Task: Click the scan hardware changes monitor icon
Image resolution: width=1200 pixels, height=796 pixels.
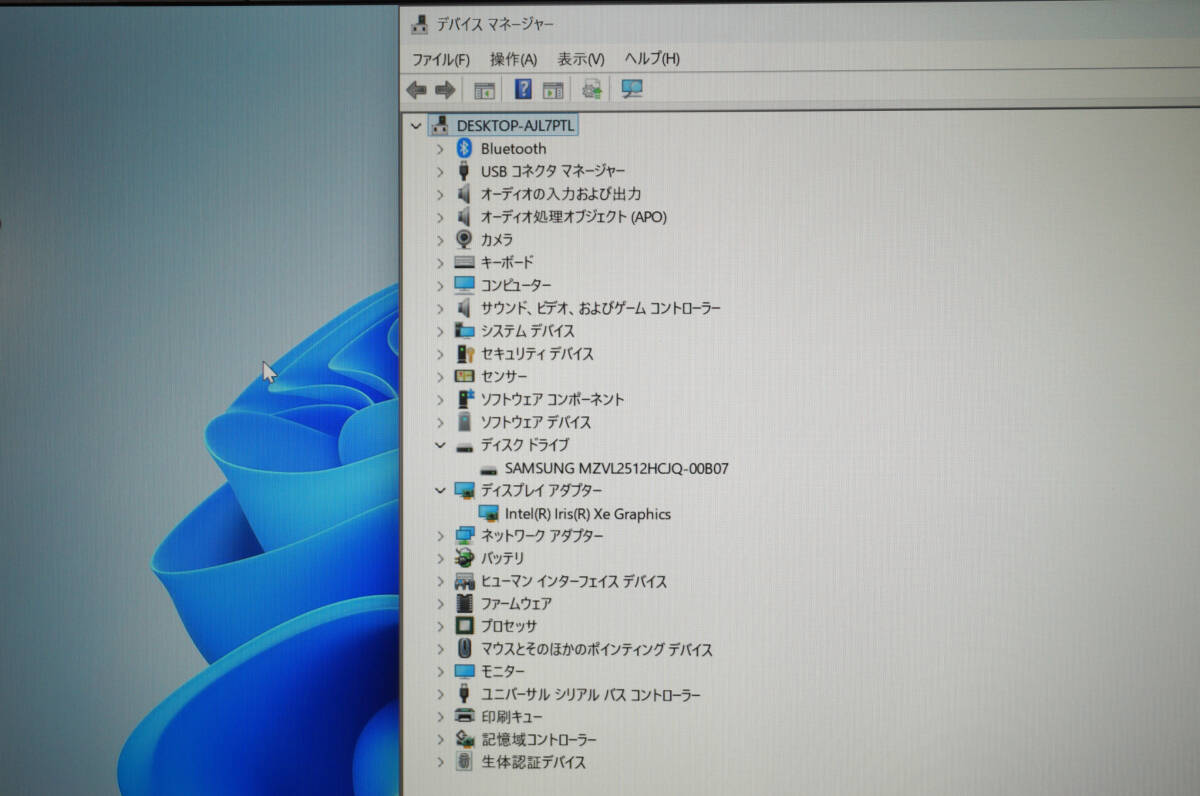Action: (x=632, y=89)
